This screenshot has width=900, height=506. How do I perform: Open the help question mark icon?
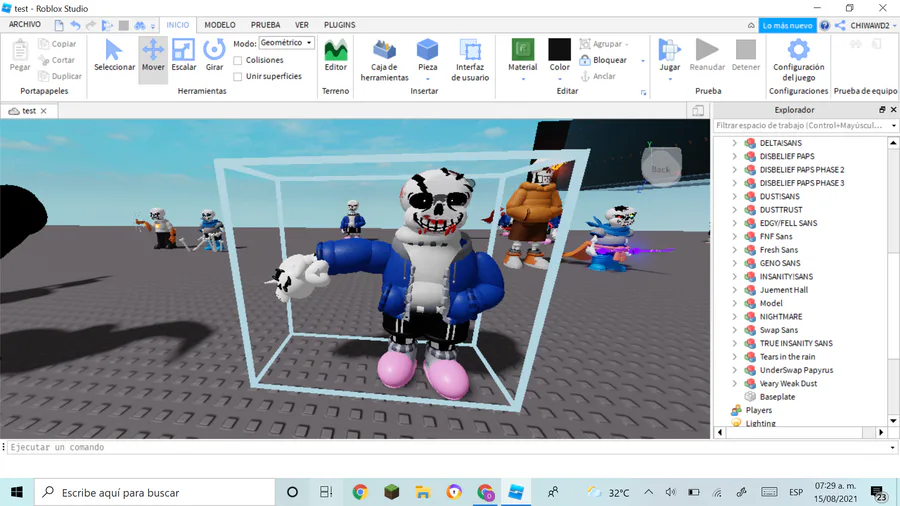825,25
